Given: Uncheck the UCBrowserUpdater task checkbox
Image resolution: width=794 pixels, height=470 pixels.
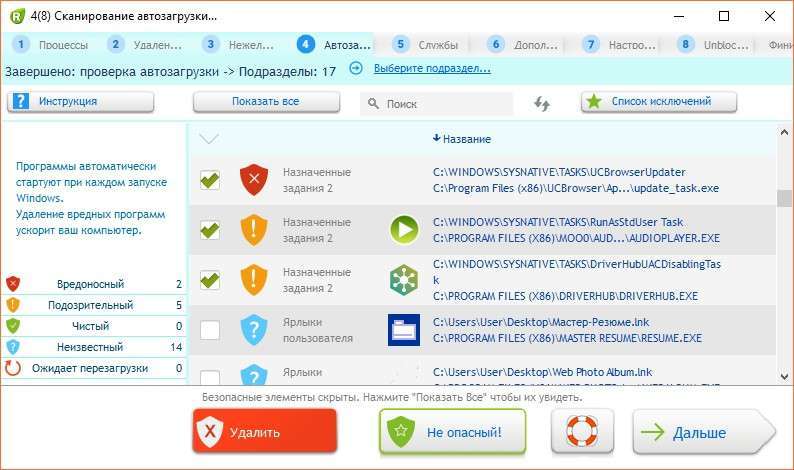Looking at the screenshot, I should pyautogui.click(x=210, y=180).
